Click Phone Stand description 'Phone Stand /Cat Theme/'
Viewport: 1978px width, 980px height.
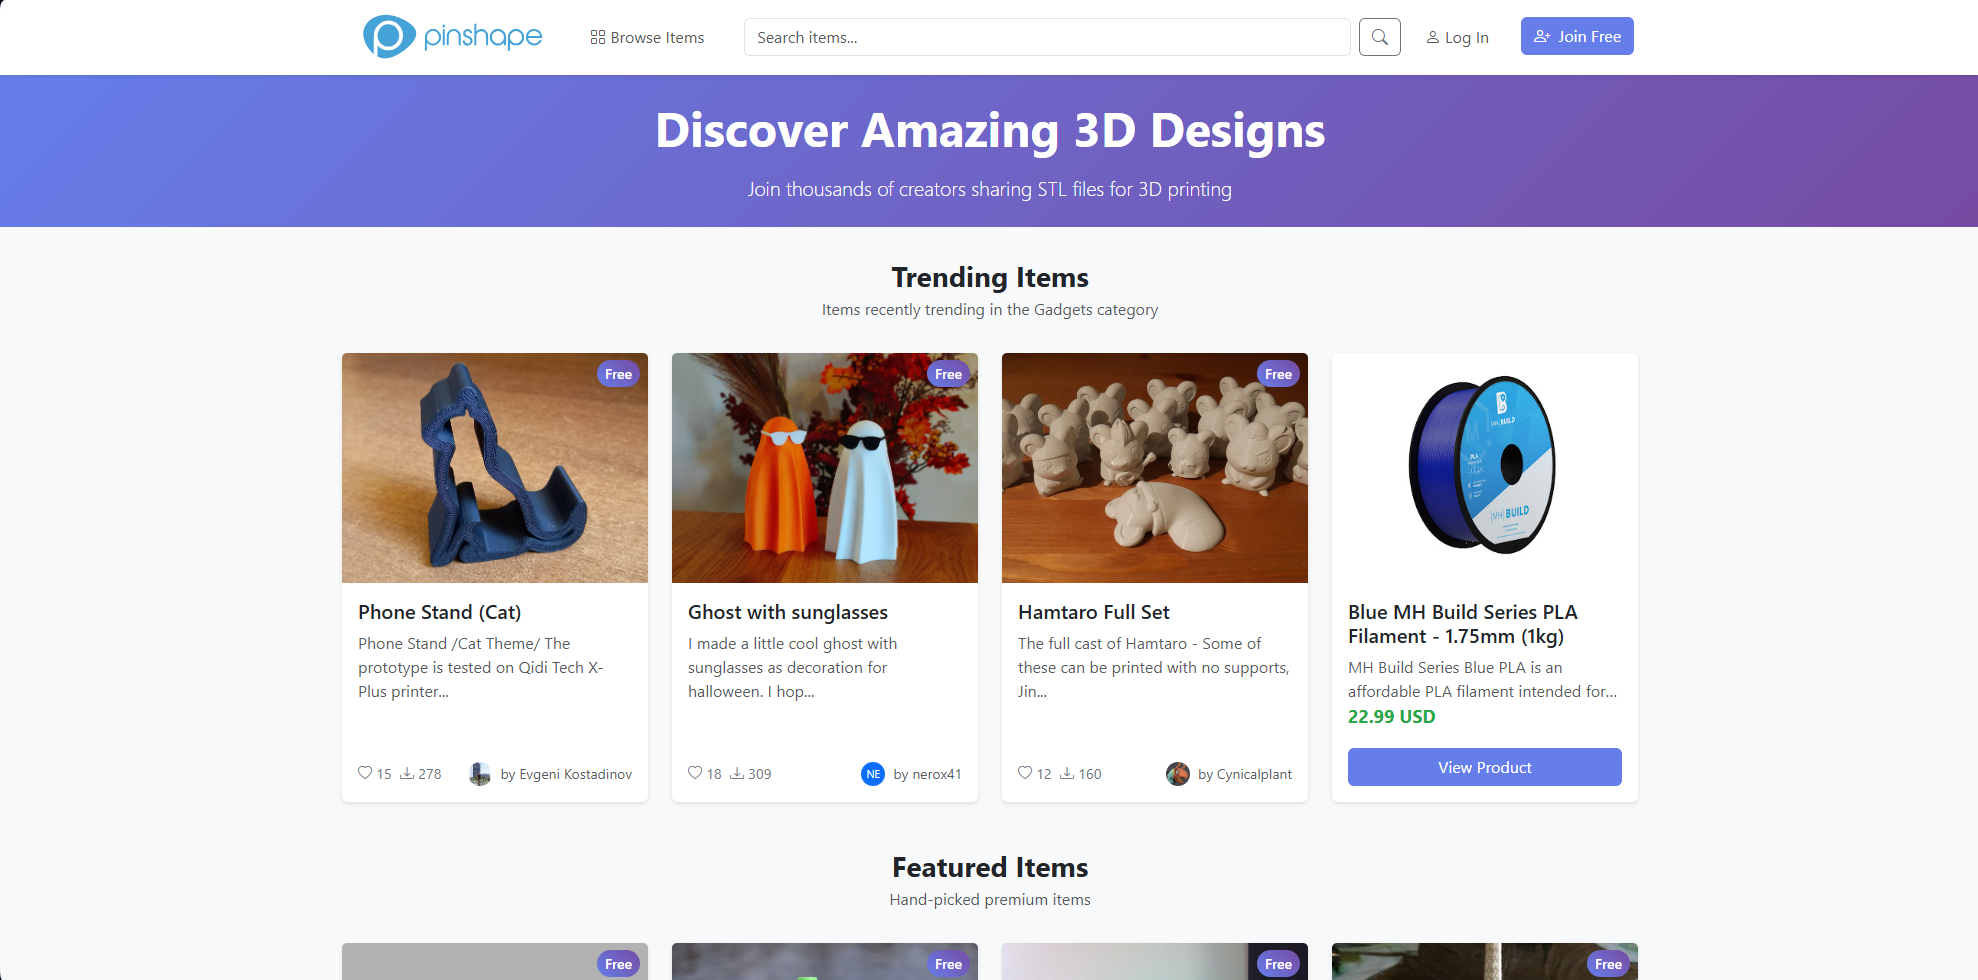tap(449, 643)
